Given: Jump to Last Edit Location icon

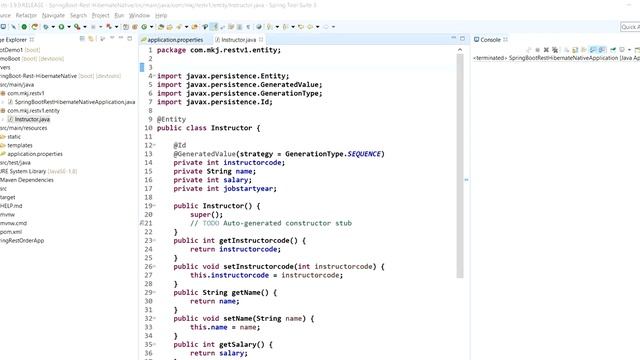Looking at the screenshot, I should pos(301,27).
